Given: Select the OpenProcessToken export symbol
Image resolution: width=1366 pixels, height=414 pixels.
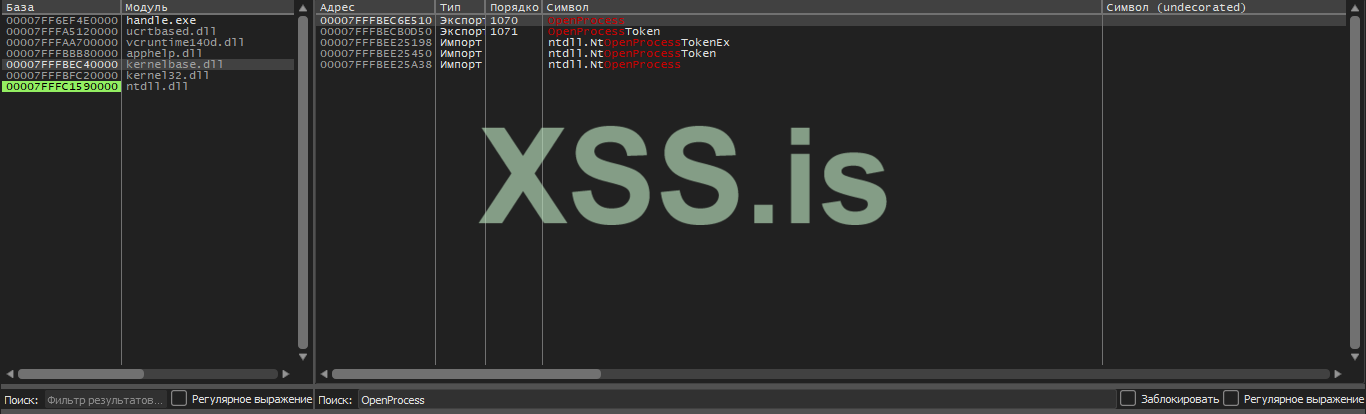Looking at the screenshot, I should [x=604, y=31].
